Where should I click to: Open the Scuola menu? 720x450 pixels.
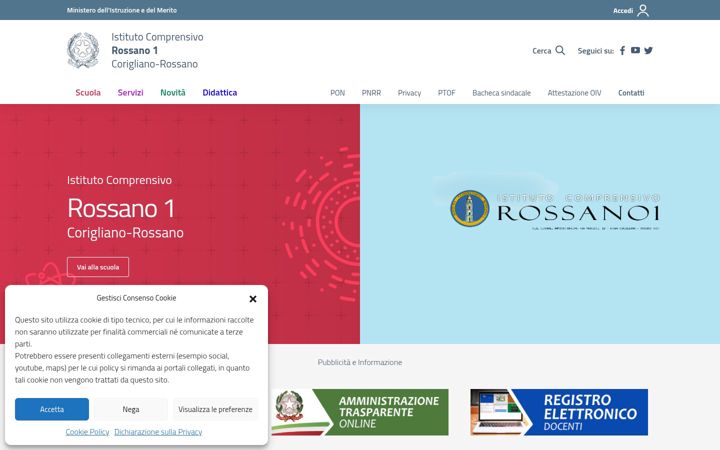(88, 92)
